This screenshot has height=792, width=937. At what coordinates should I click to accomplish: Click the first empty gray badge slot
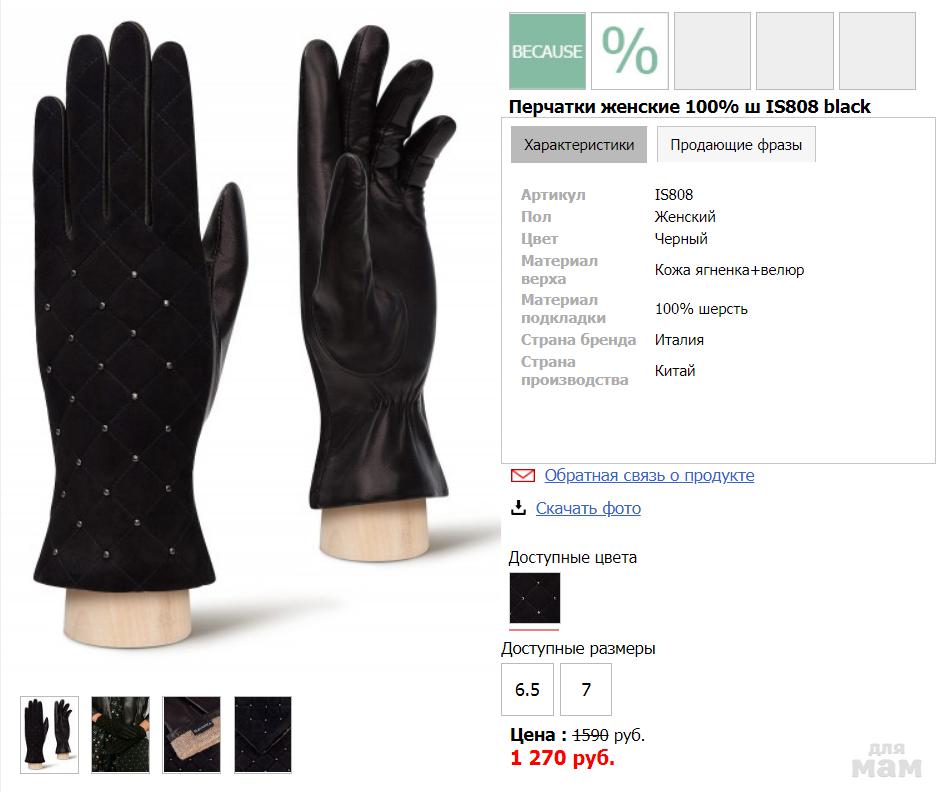(712, 51)
